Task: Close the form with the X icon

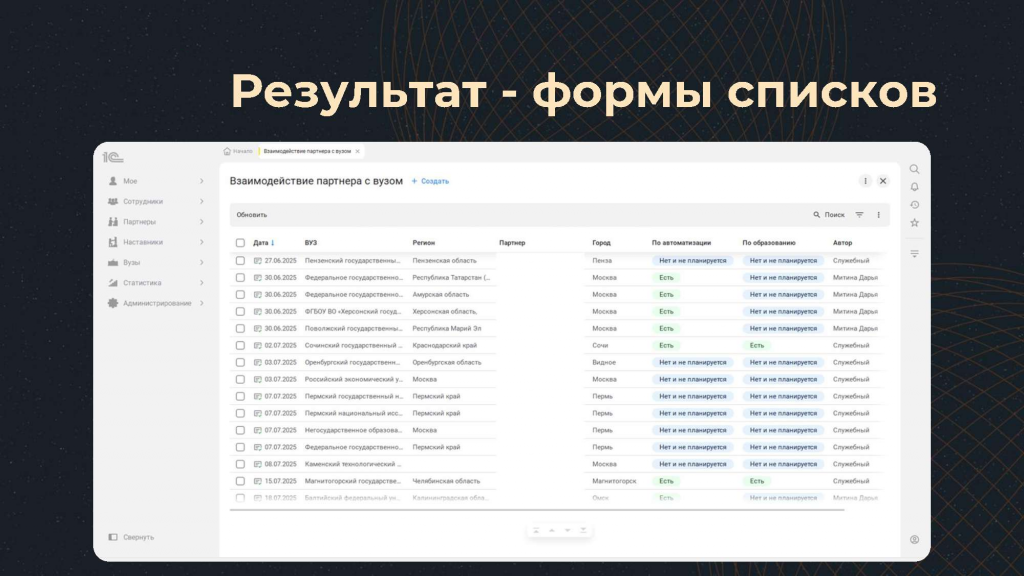Action: pos(883,181)
